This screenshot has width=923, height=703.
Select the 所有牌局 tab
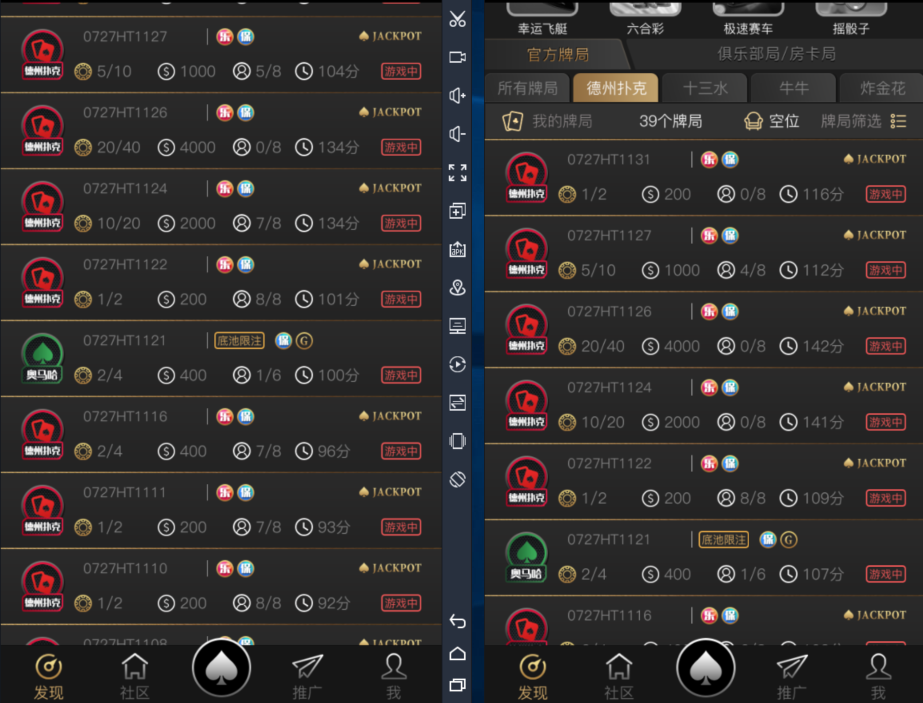[527, 88]
